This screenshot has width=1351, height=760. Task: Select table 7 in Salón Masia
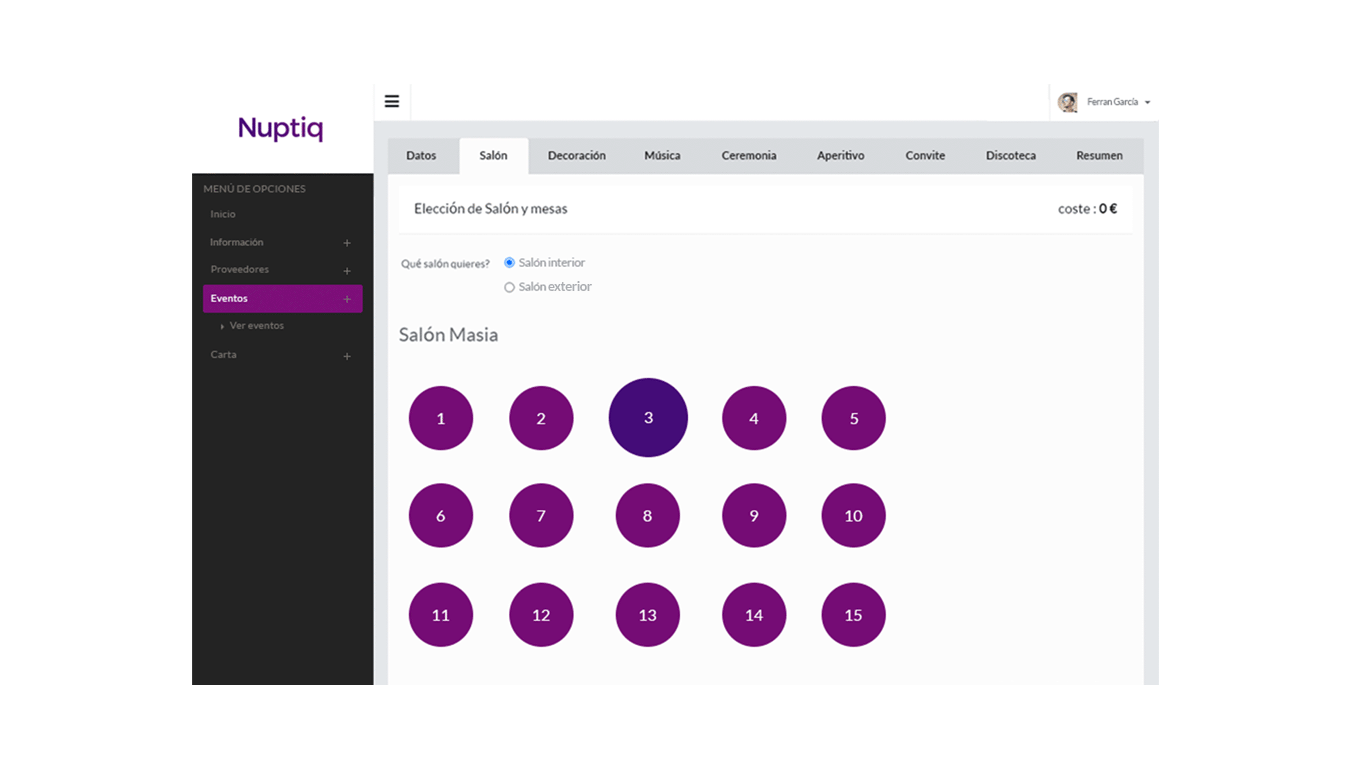(x=541, y=515)
